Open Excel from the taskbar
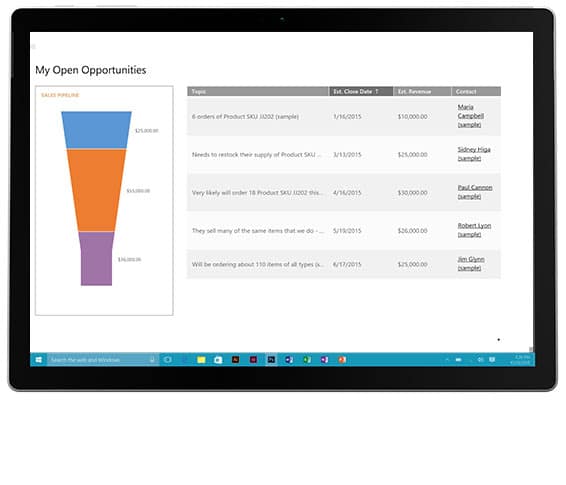Screen dimensions: 566x485 pyautogui.click(x=307, y=360)
